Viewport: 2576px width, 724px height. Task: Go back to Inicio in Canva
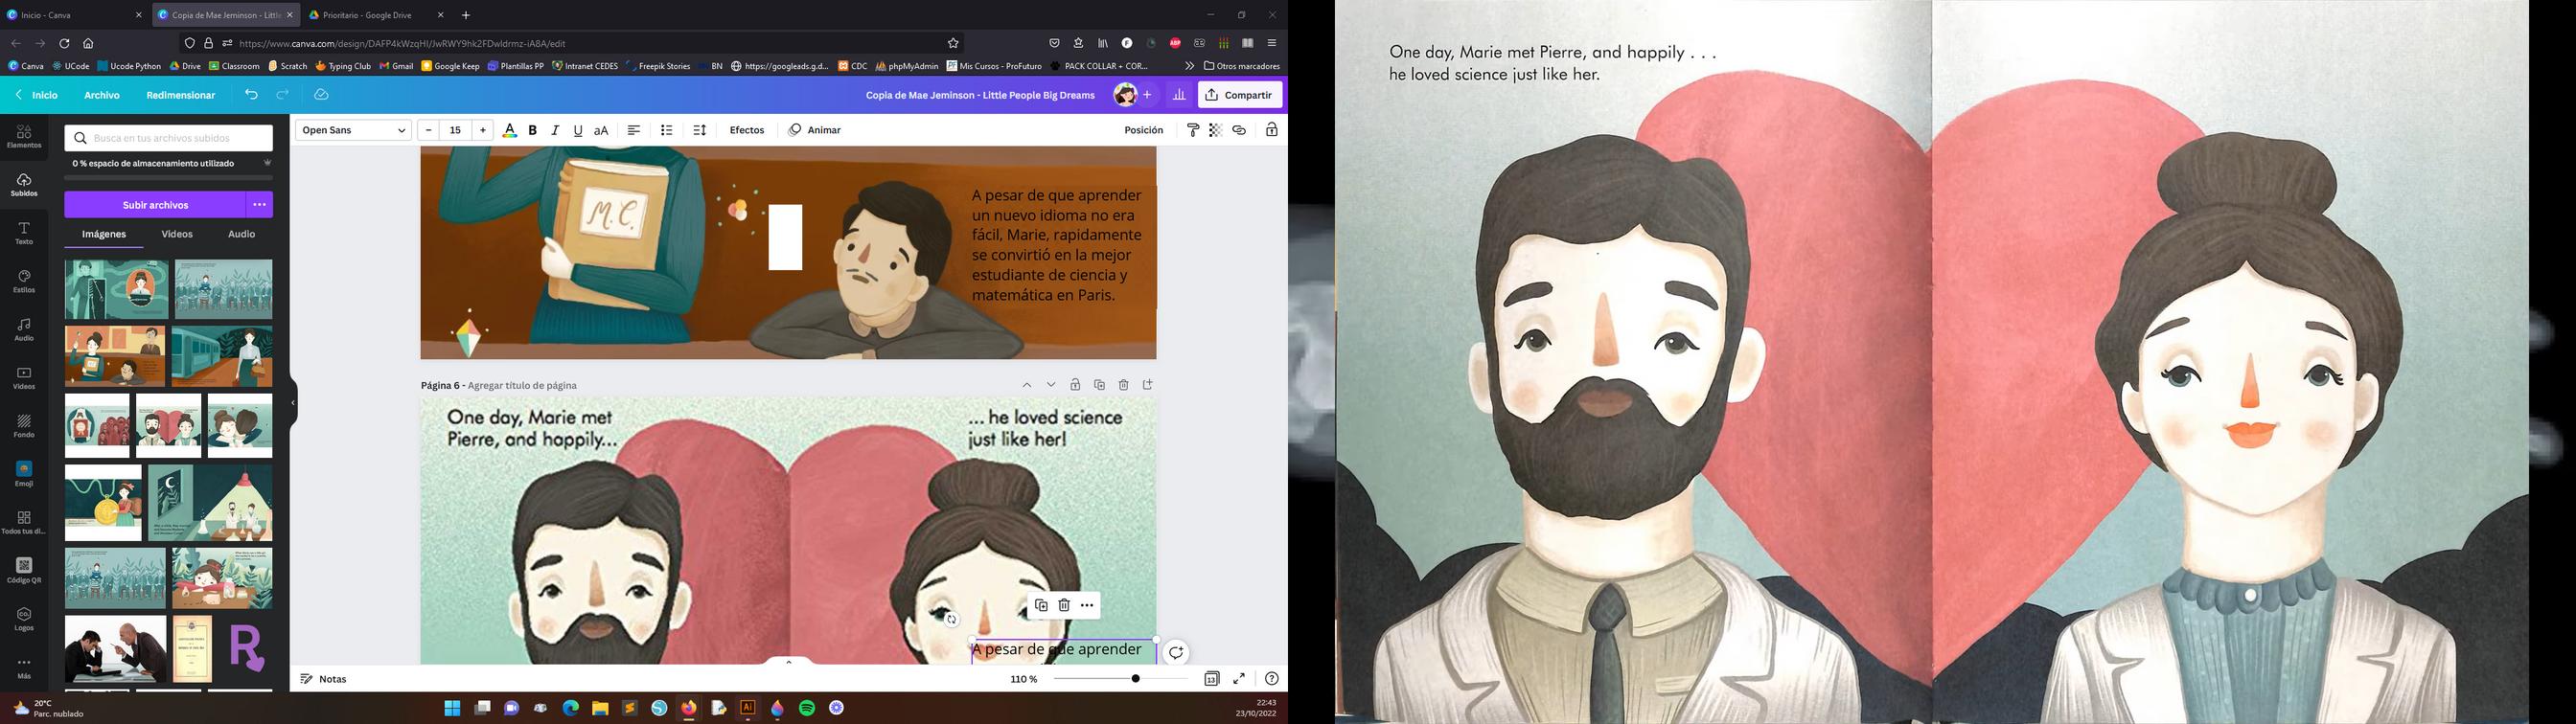[37, 95]
